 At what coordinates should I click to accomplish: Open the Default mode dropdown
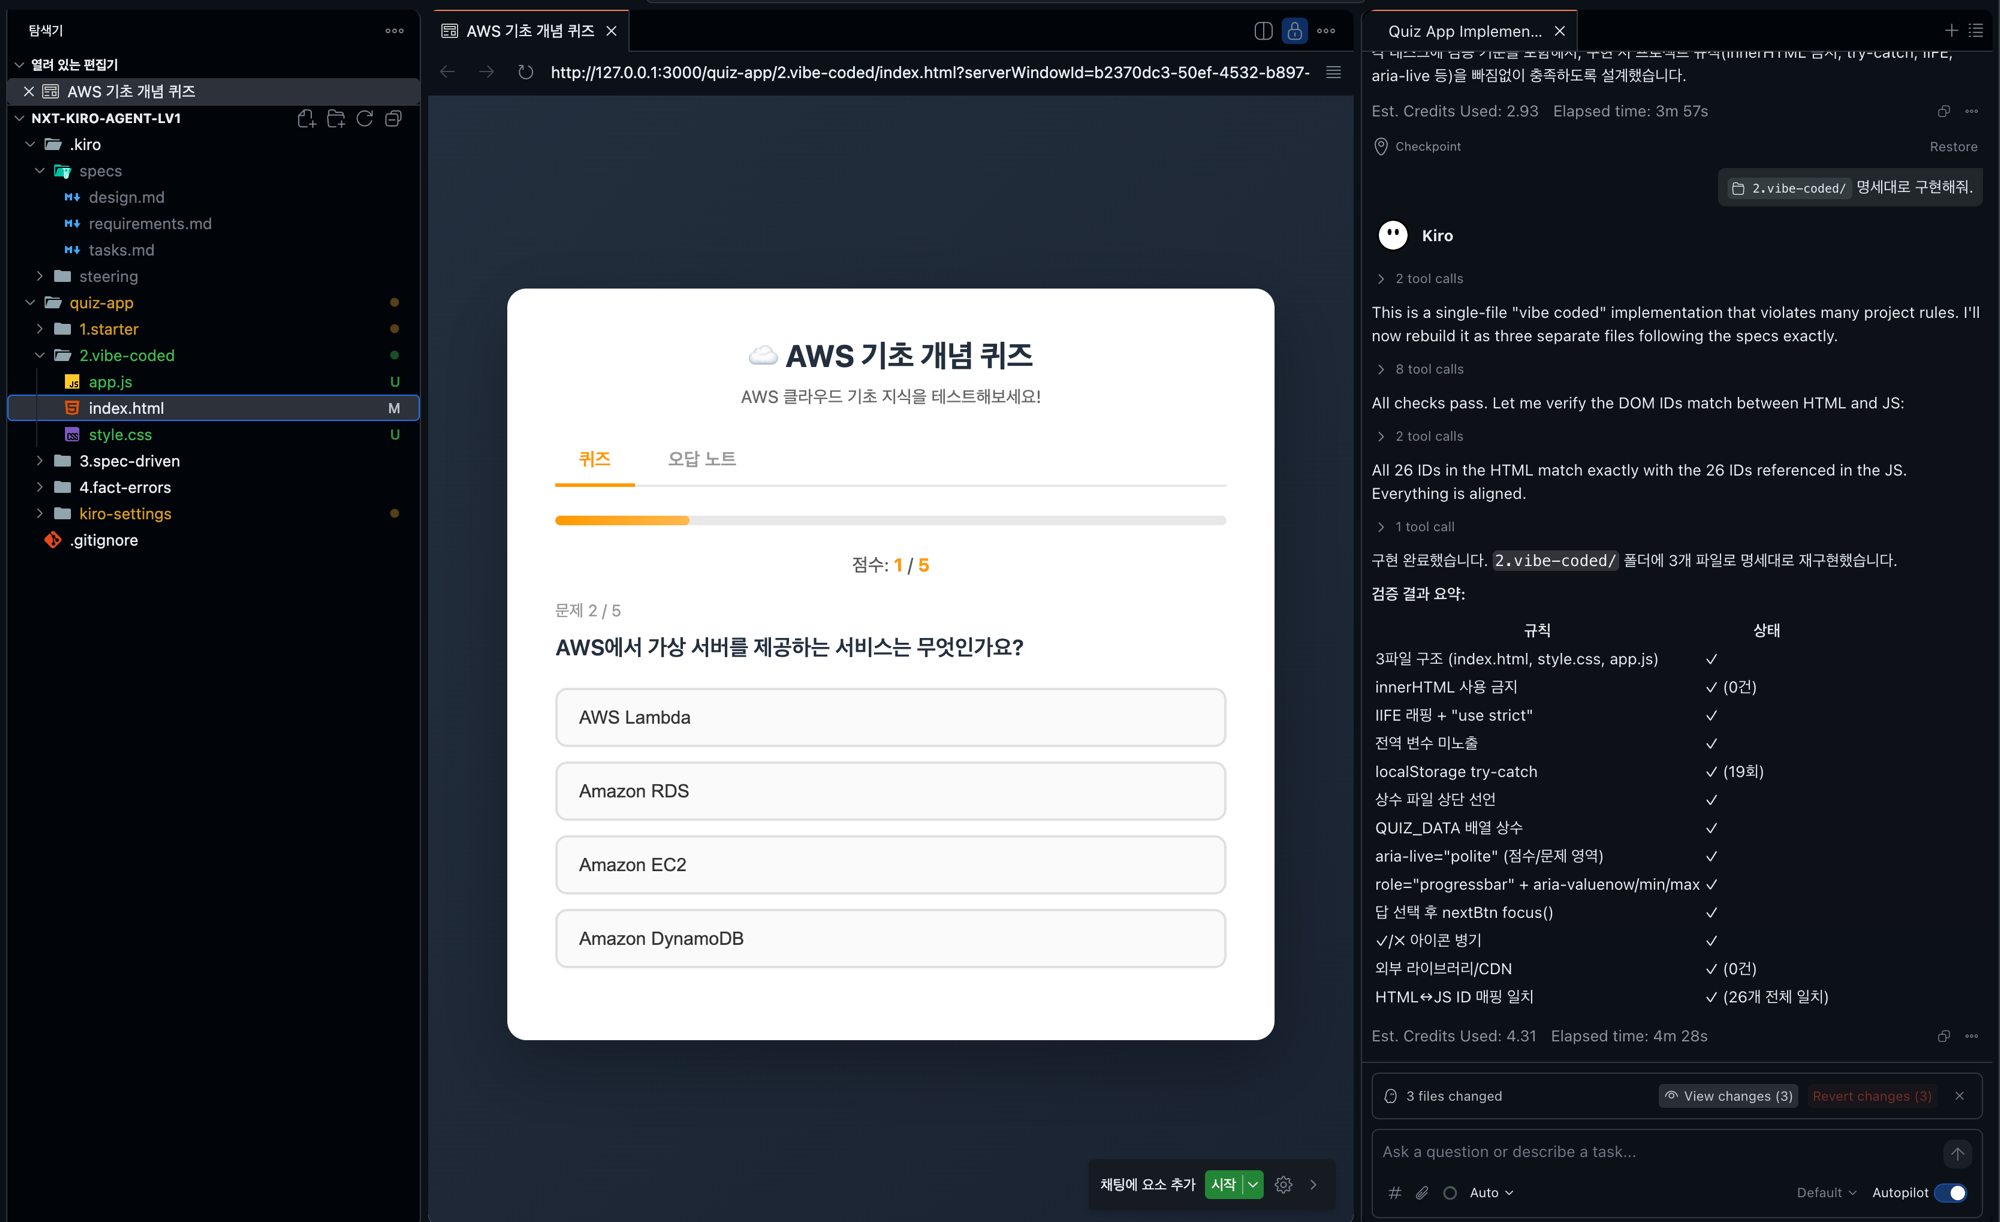click(1826, 1192)
